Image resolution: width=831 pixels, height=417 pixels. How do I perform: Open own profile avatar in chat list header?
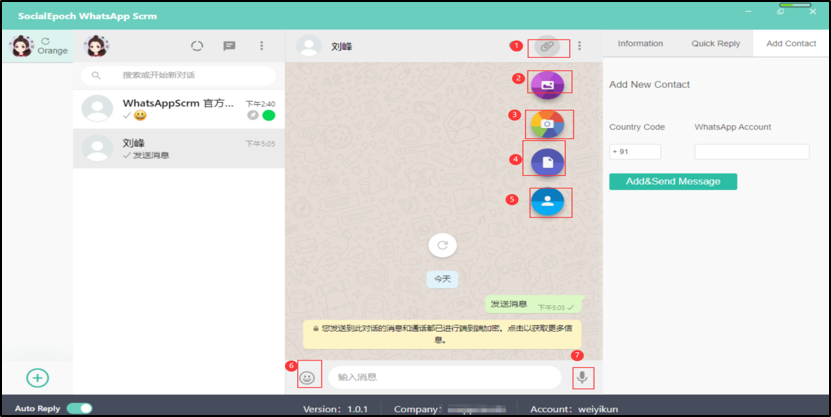coord(96,46)
